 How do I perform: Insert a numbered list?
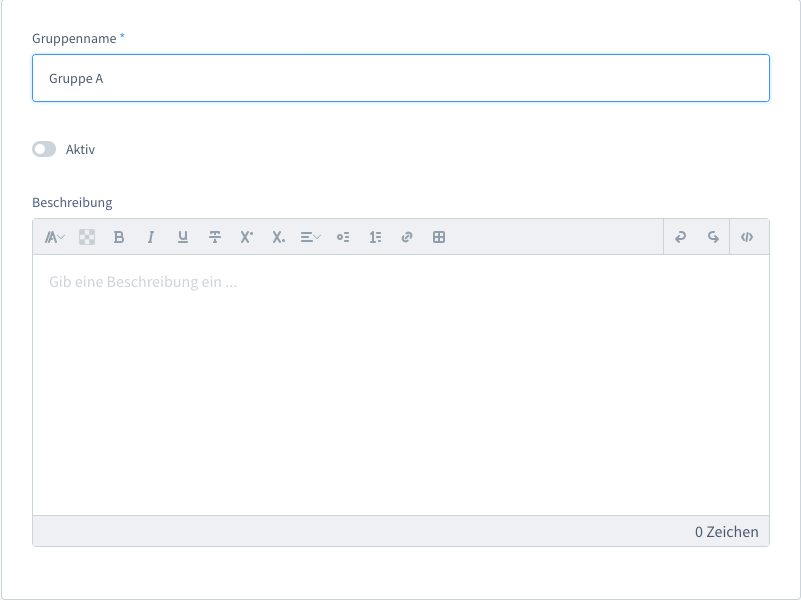click(x=375, y=237)
